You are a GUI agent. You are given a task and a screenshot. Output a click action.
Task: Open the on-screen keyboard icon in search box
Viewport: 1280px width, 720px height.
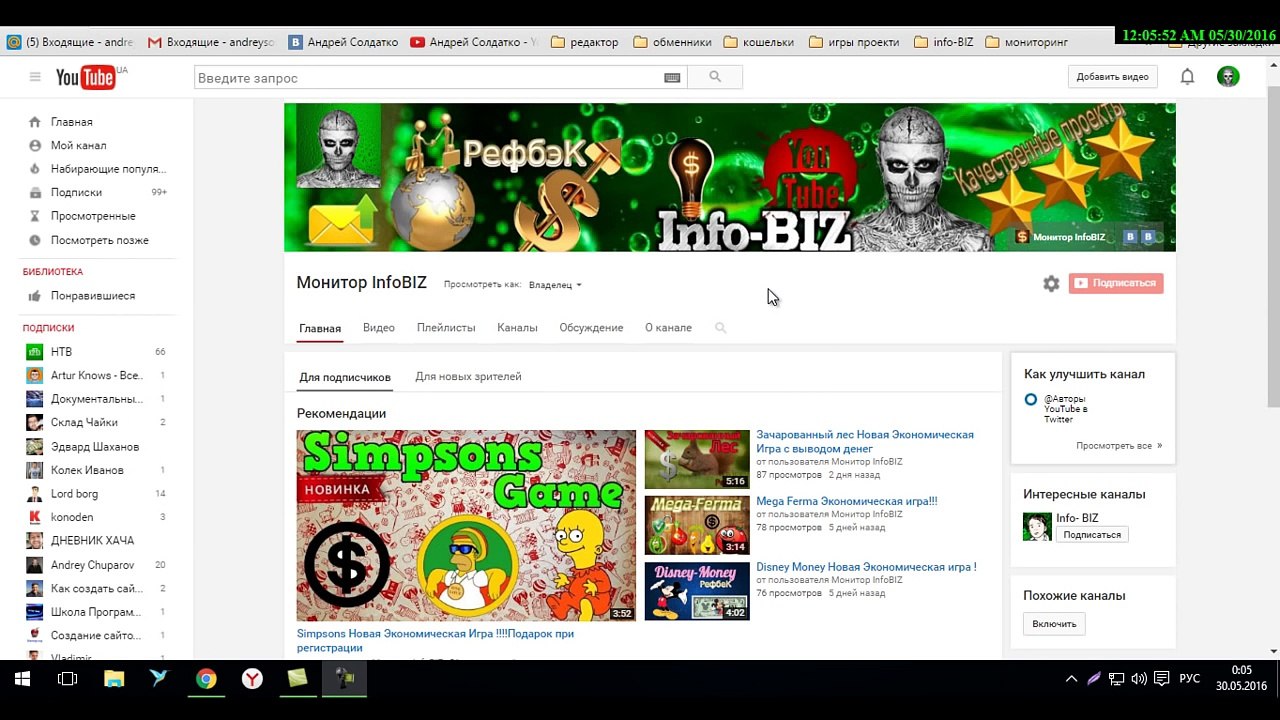click(x=672, y=77)
